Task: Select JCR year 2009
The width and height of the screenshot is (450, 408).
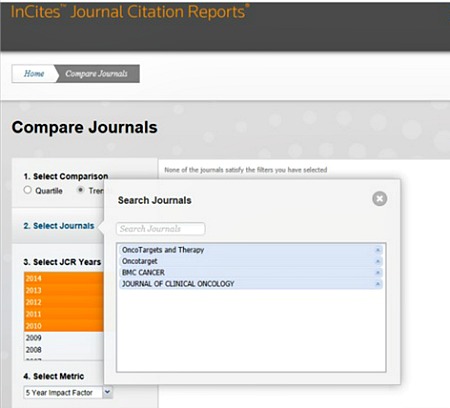Action: [64, 338]
